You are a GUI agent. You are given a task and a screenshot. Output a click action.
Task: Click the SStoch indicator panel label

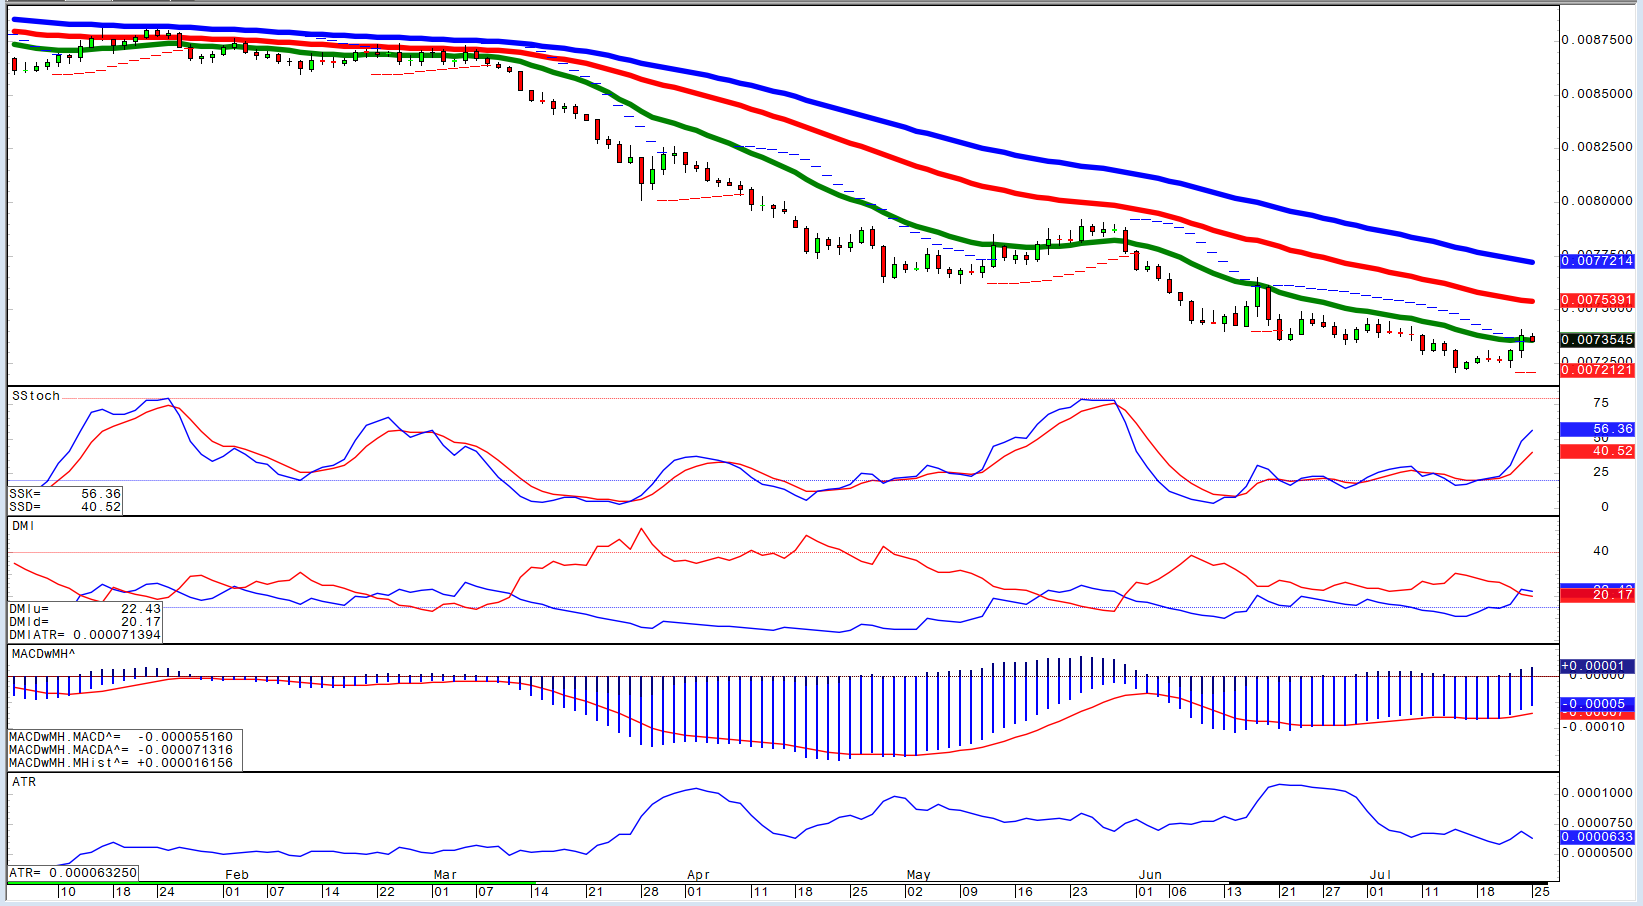point(36,396)
